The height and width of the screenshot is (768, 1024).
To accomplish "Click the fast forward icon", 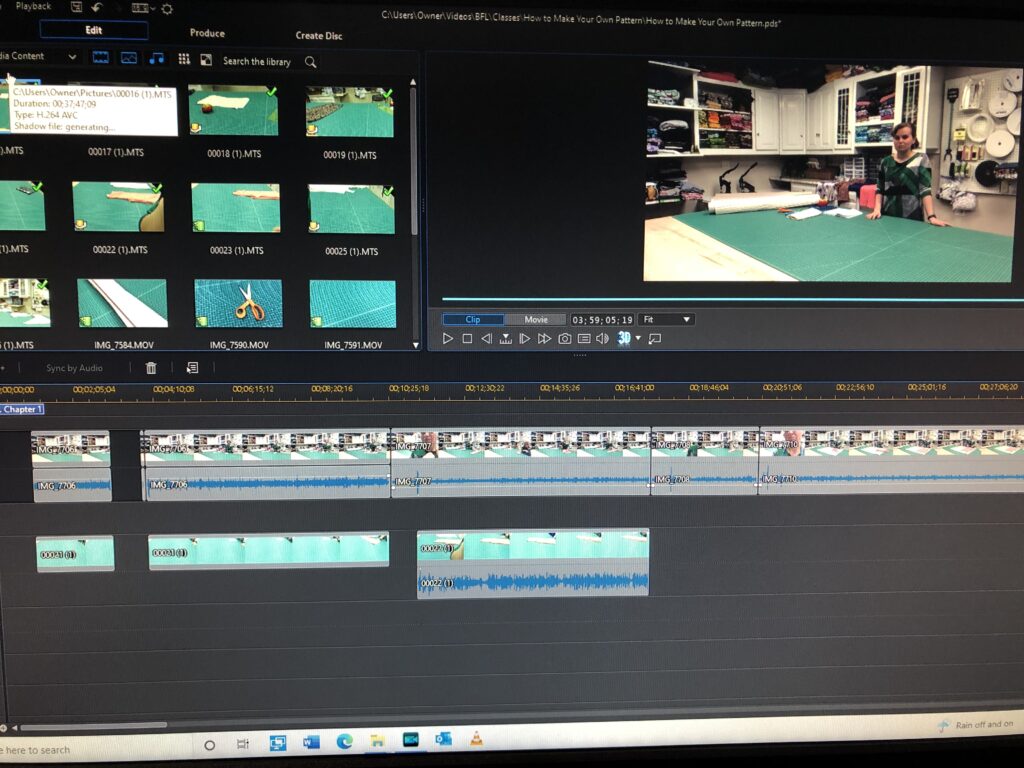I will (544, 339).
